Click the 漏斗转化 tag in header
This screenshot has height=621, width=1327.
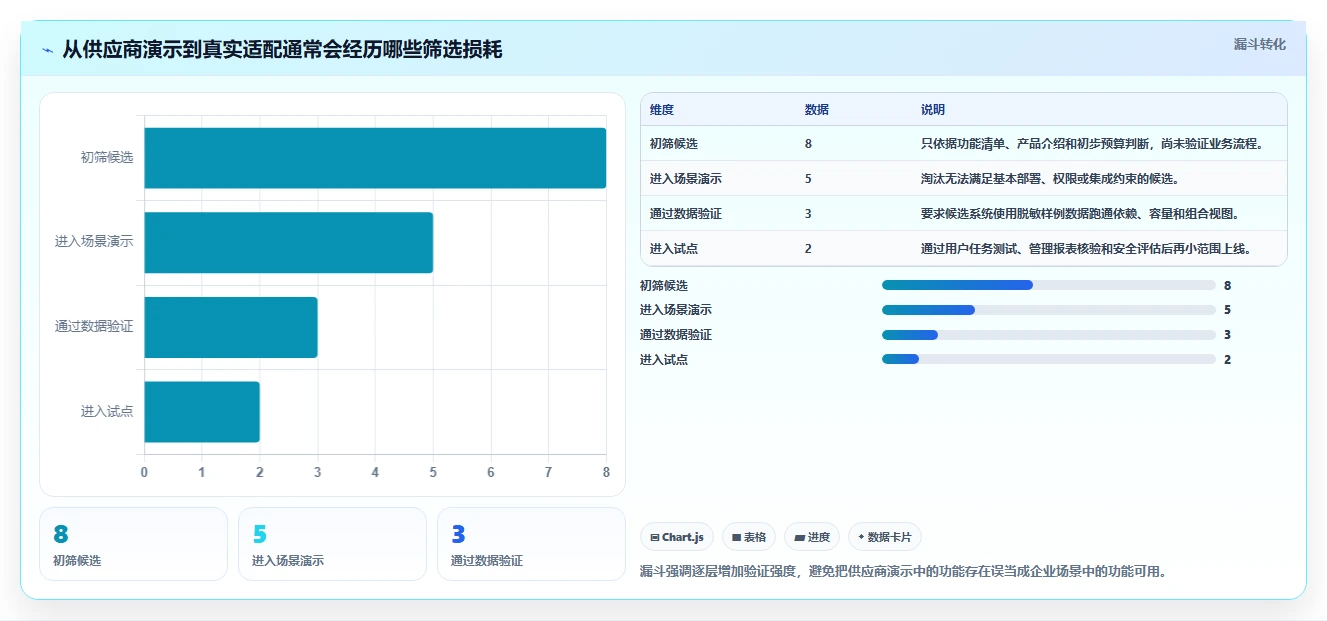[1259, 44]
